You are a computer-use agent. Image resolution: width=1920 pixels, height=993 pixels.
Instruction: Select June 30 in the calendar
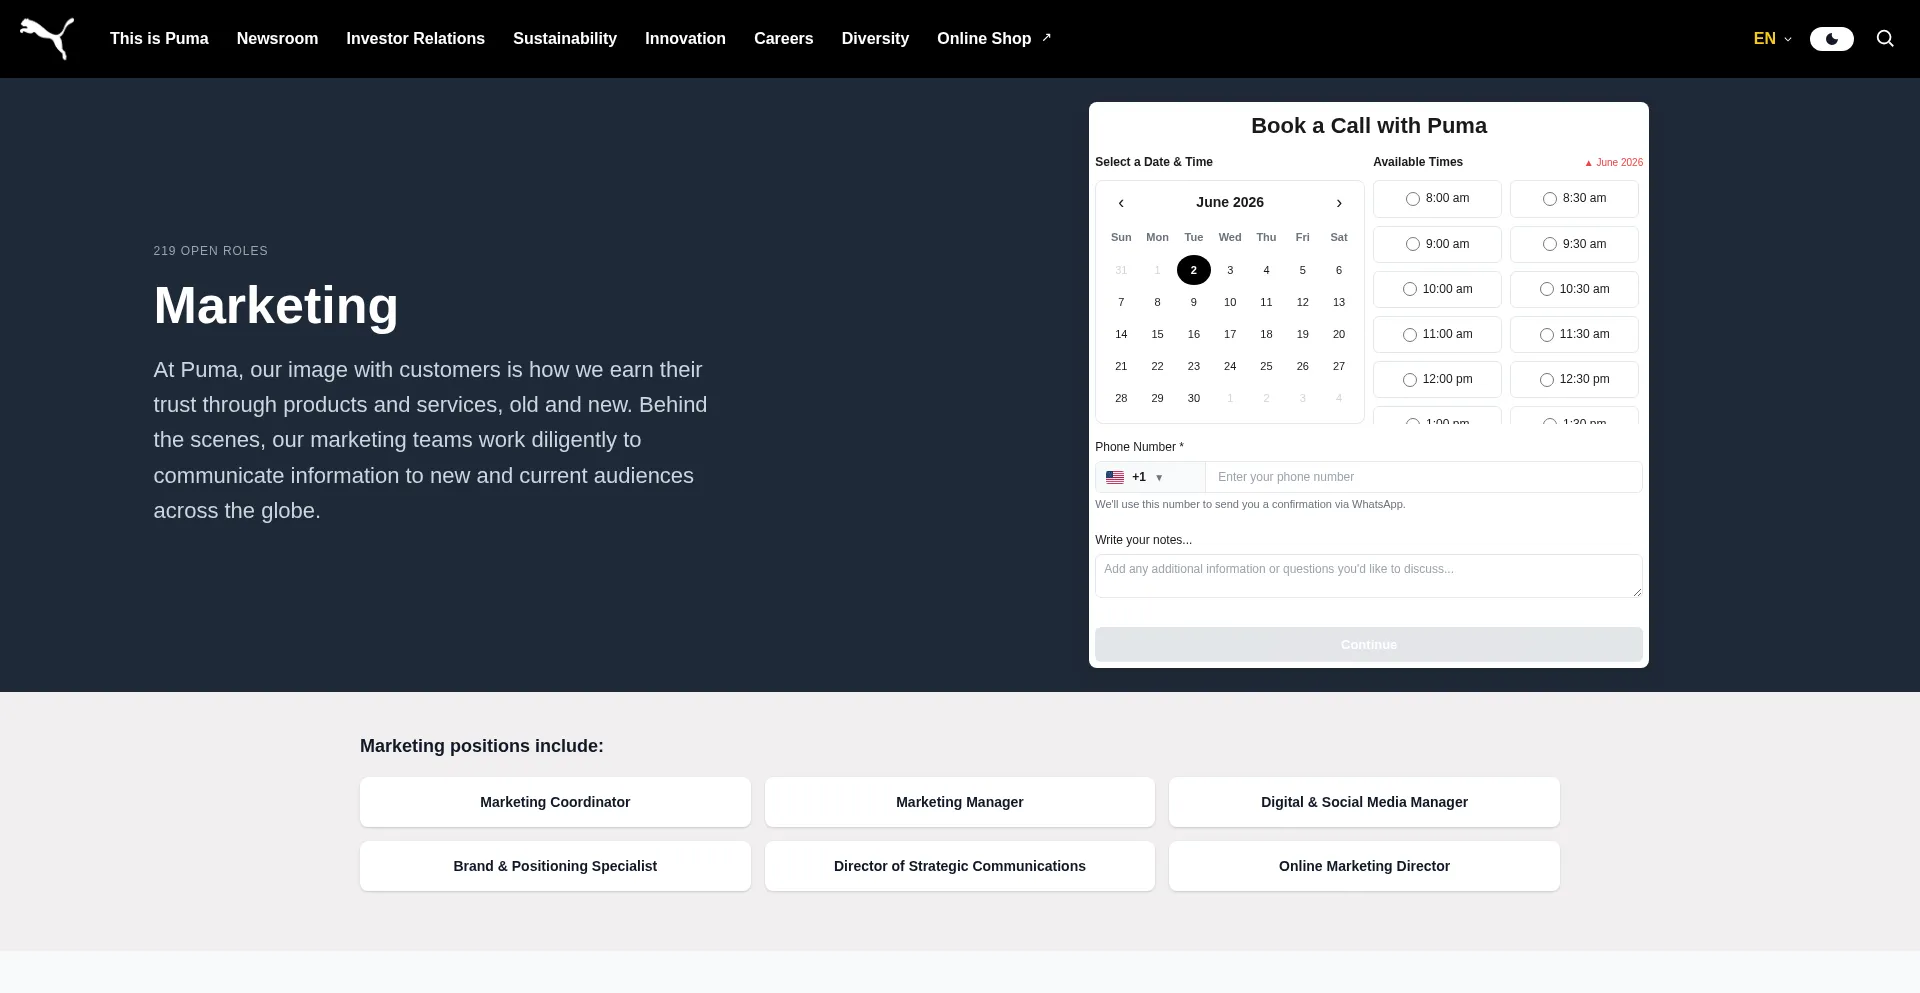pos(1194,398)
